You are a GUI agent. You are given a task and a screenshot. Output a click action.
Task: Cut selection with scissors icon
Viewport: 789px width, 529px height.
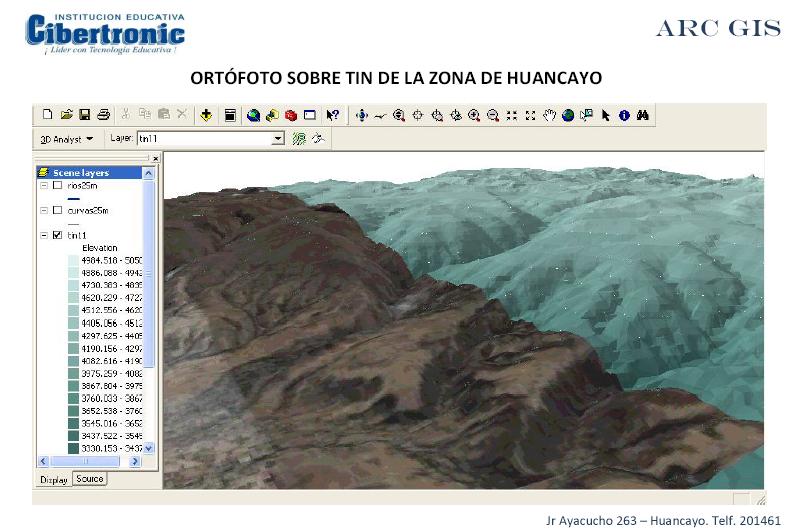(x=126, y=115)
